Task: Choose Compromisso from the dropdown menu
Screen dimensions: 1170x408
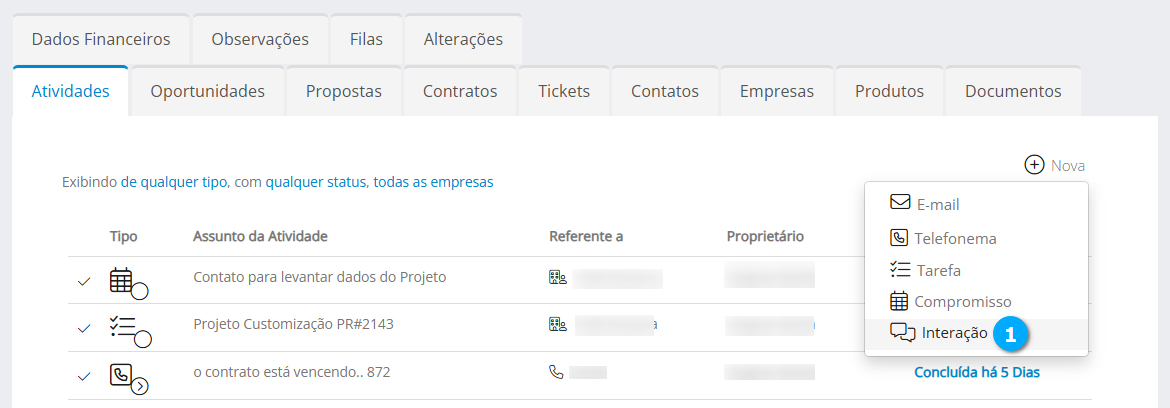Action: 961,301
